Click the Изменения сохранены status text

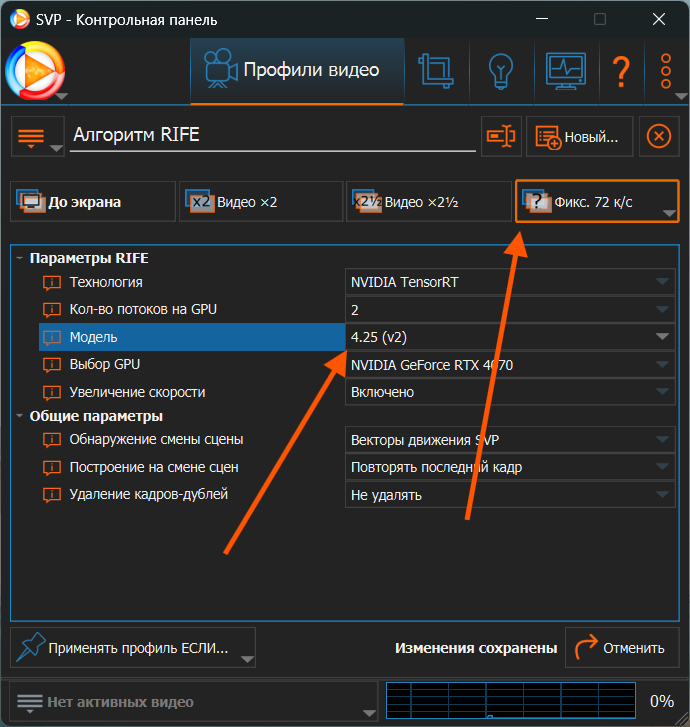tap(476, 648)
